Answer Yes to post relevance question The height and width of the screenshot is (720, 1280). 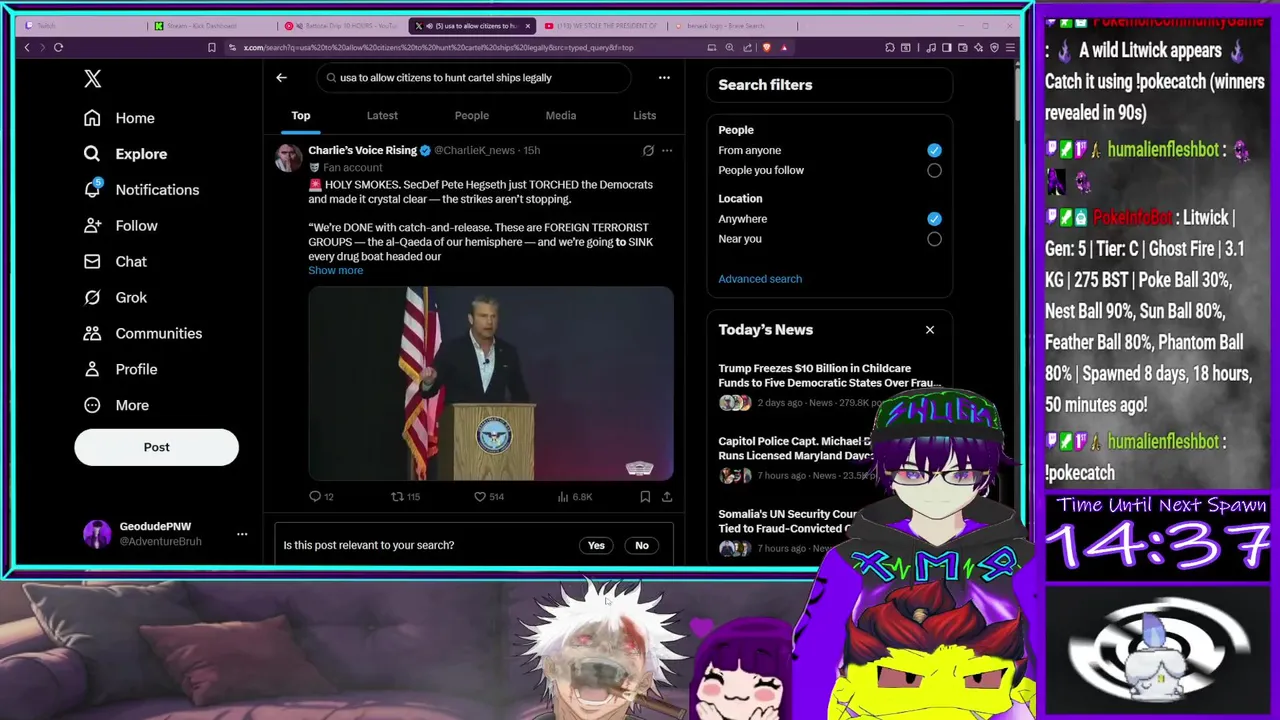coord(596,545)
